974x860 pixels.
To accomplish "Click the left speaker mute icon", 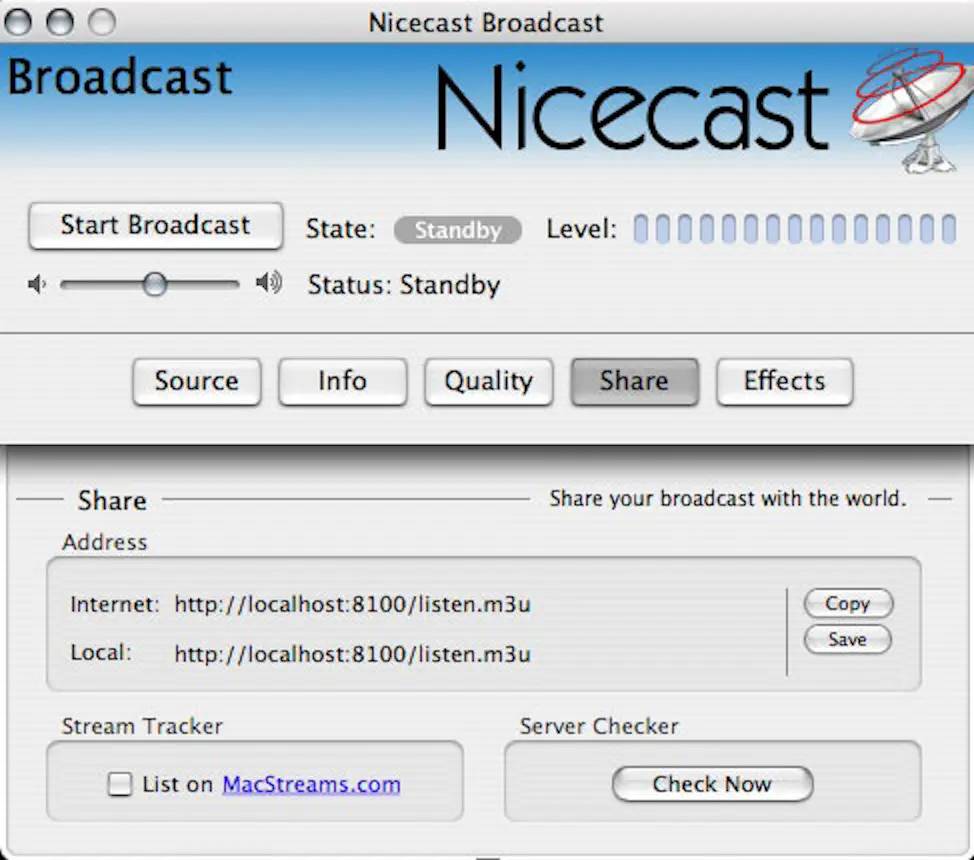I will tap(36, 283).
